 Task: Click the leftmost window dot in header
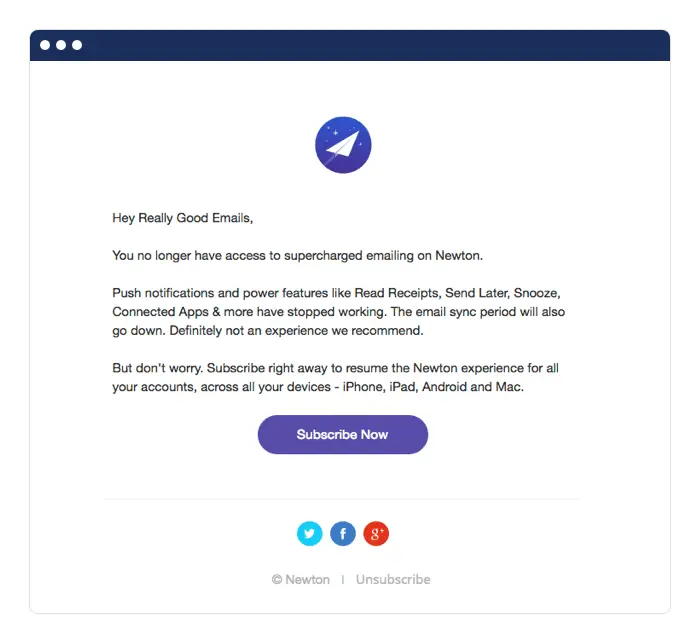pos(45,45)
